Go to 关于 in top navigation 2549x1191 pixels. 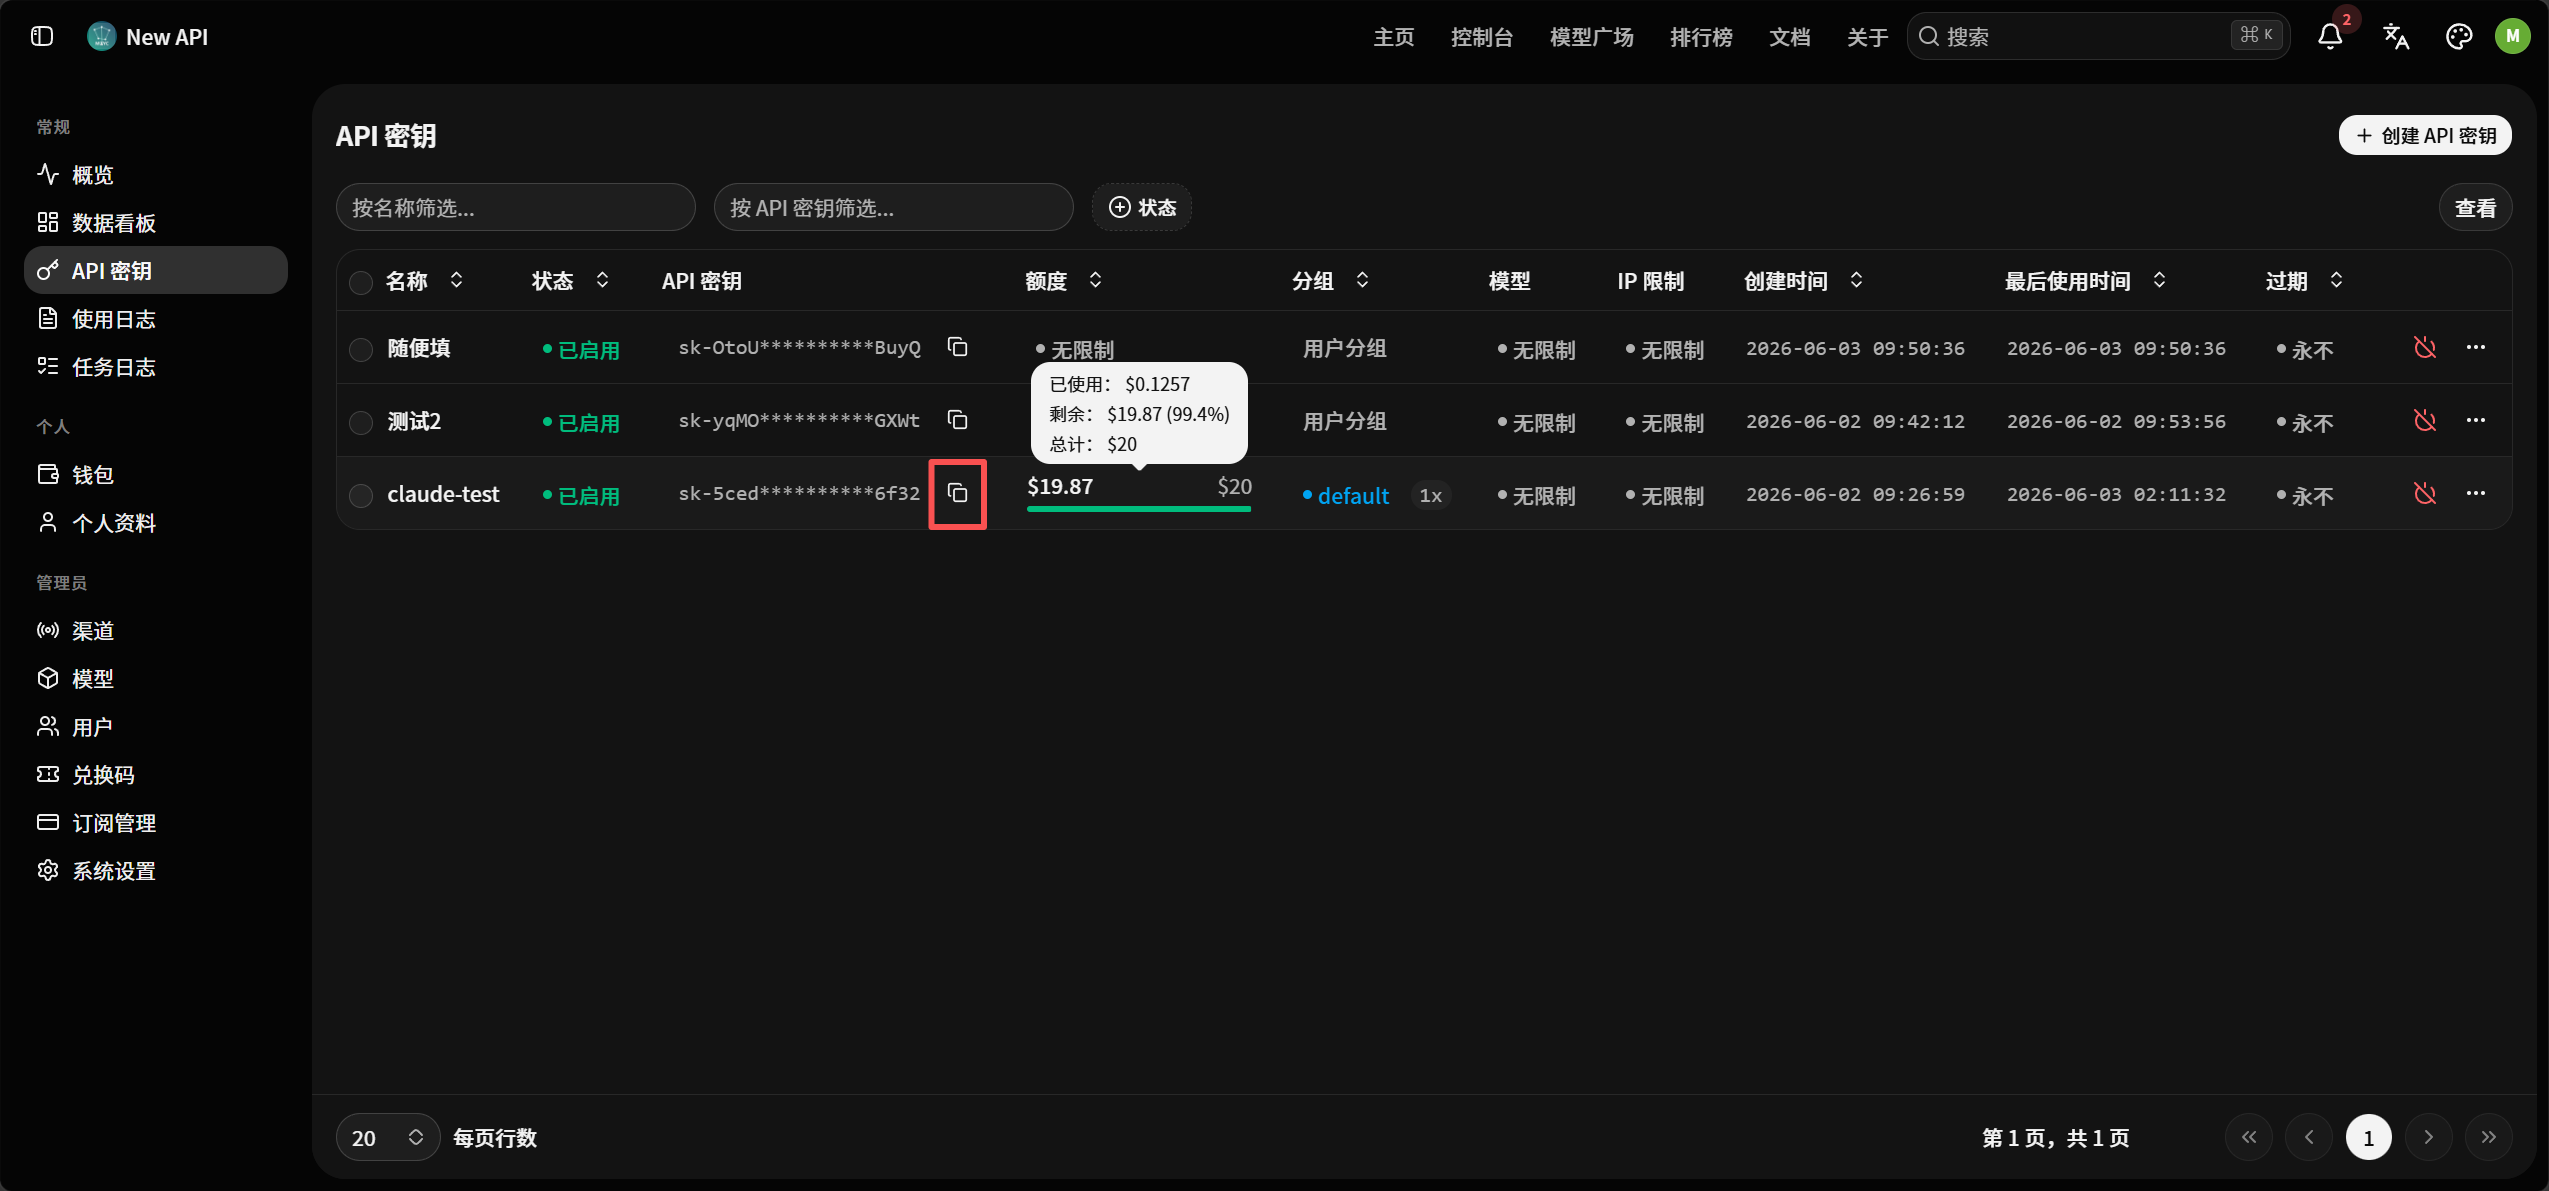click(x=1868, y=37)
